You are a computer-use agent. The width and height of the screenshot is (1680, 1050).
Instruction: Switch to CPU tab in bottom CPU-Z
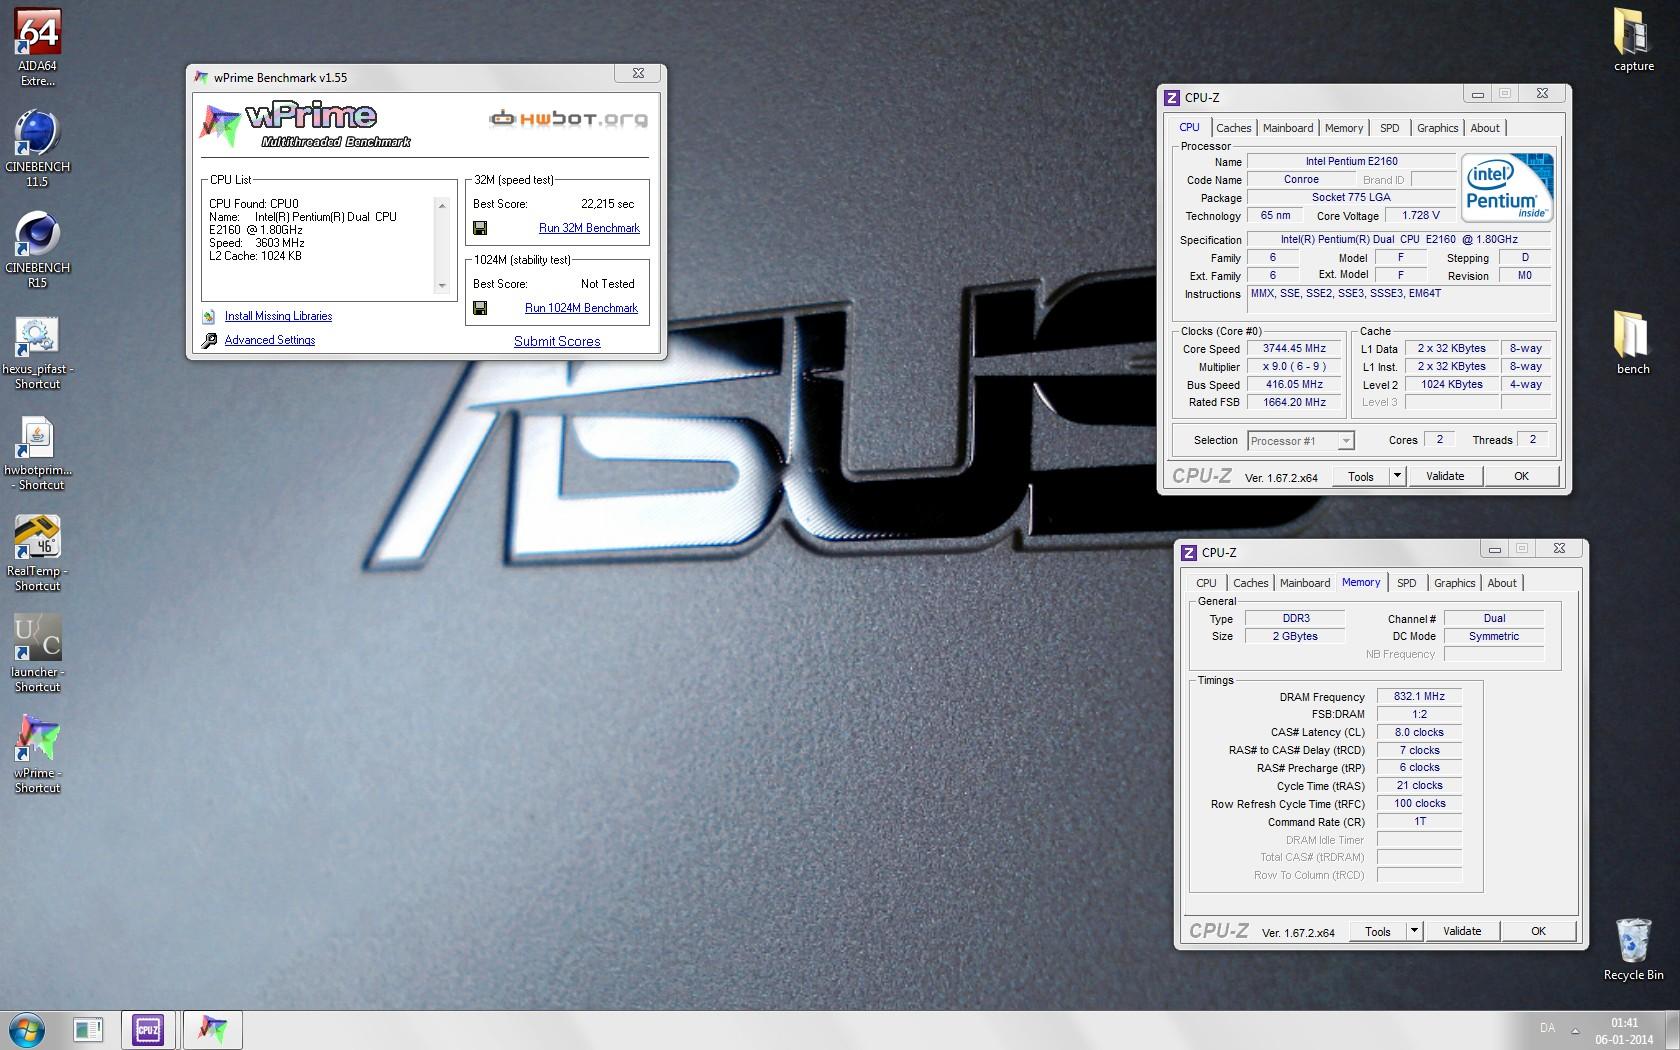pos(1206,583)
